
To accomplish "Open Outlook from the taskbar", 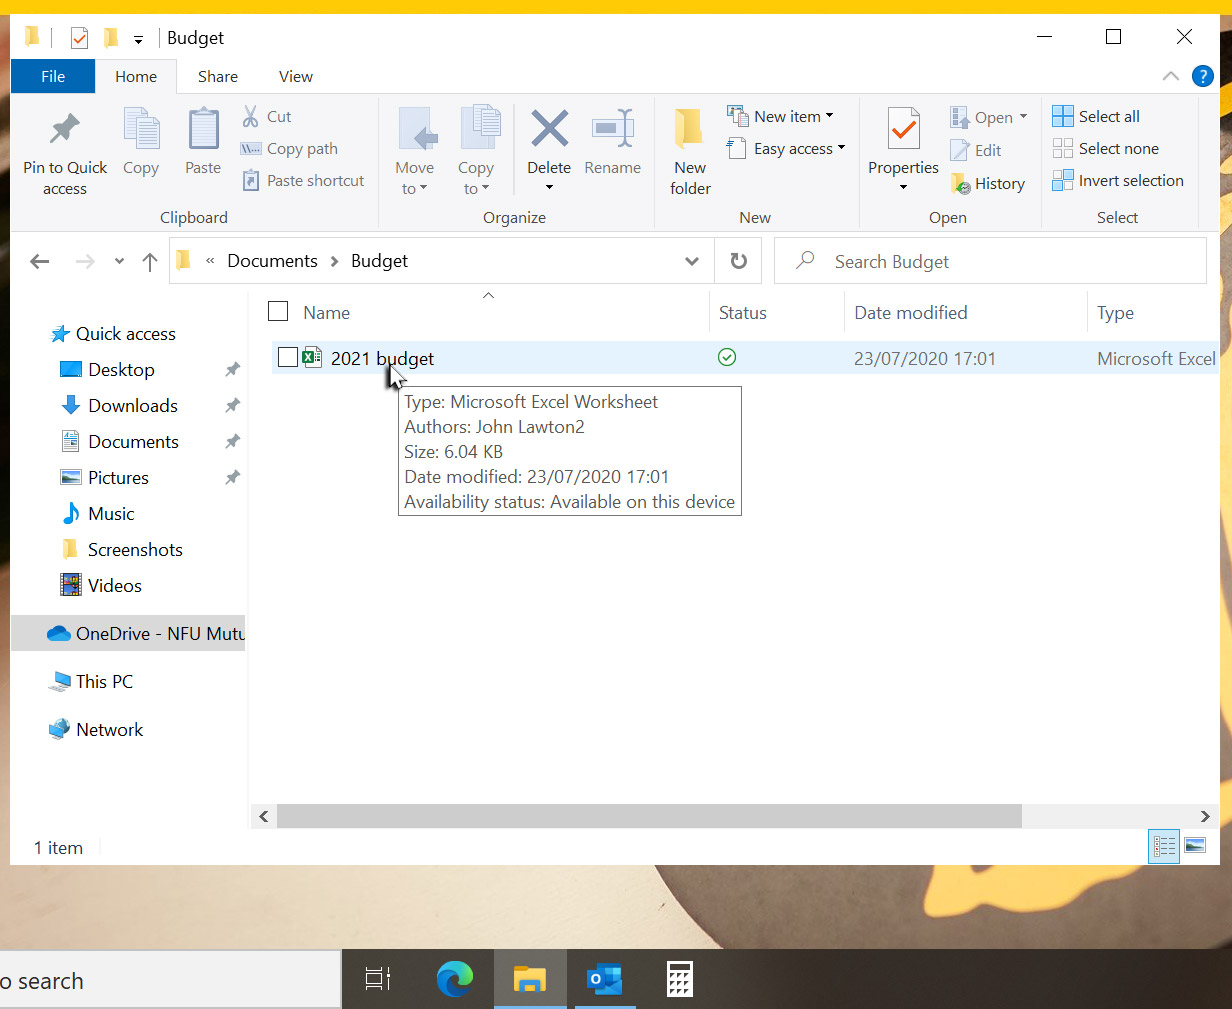I will pyautogui.click(x=604, y=979).
